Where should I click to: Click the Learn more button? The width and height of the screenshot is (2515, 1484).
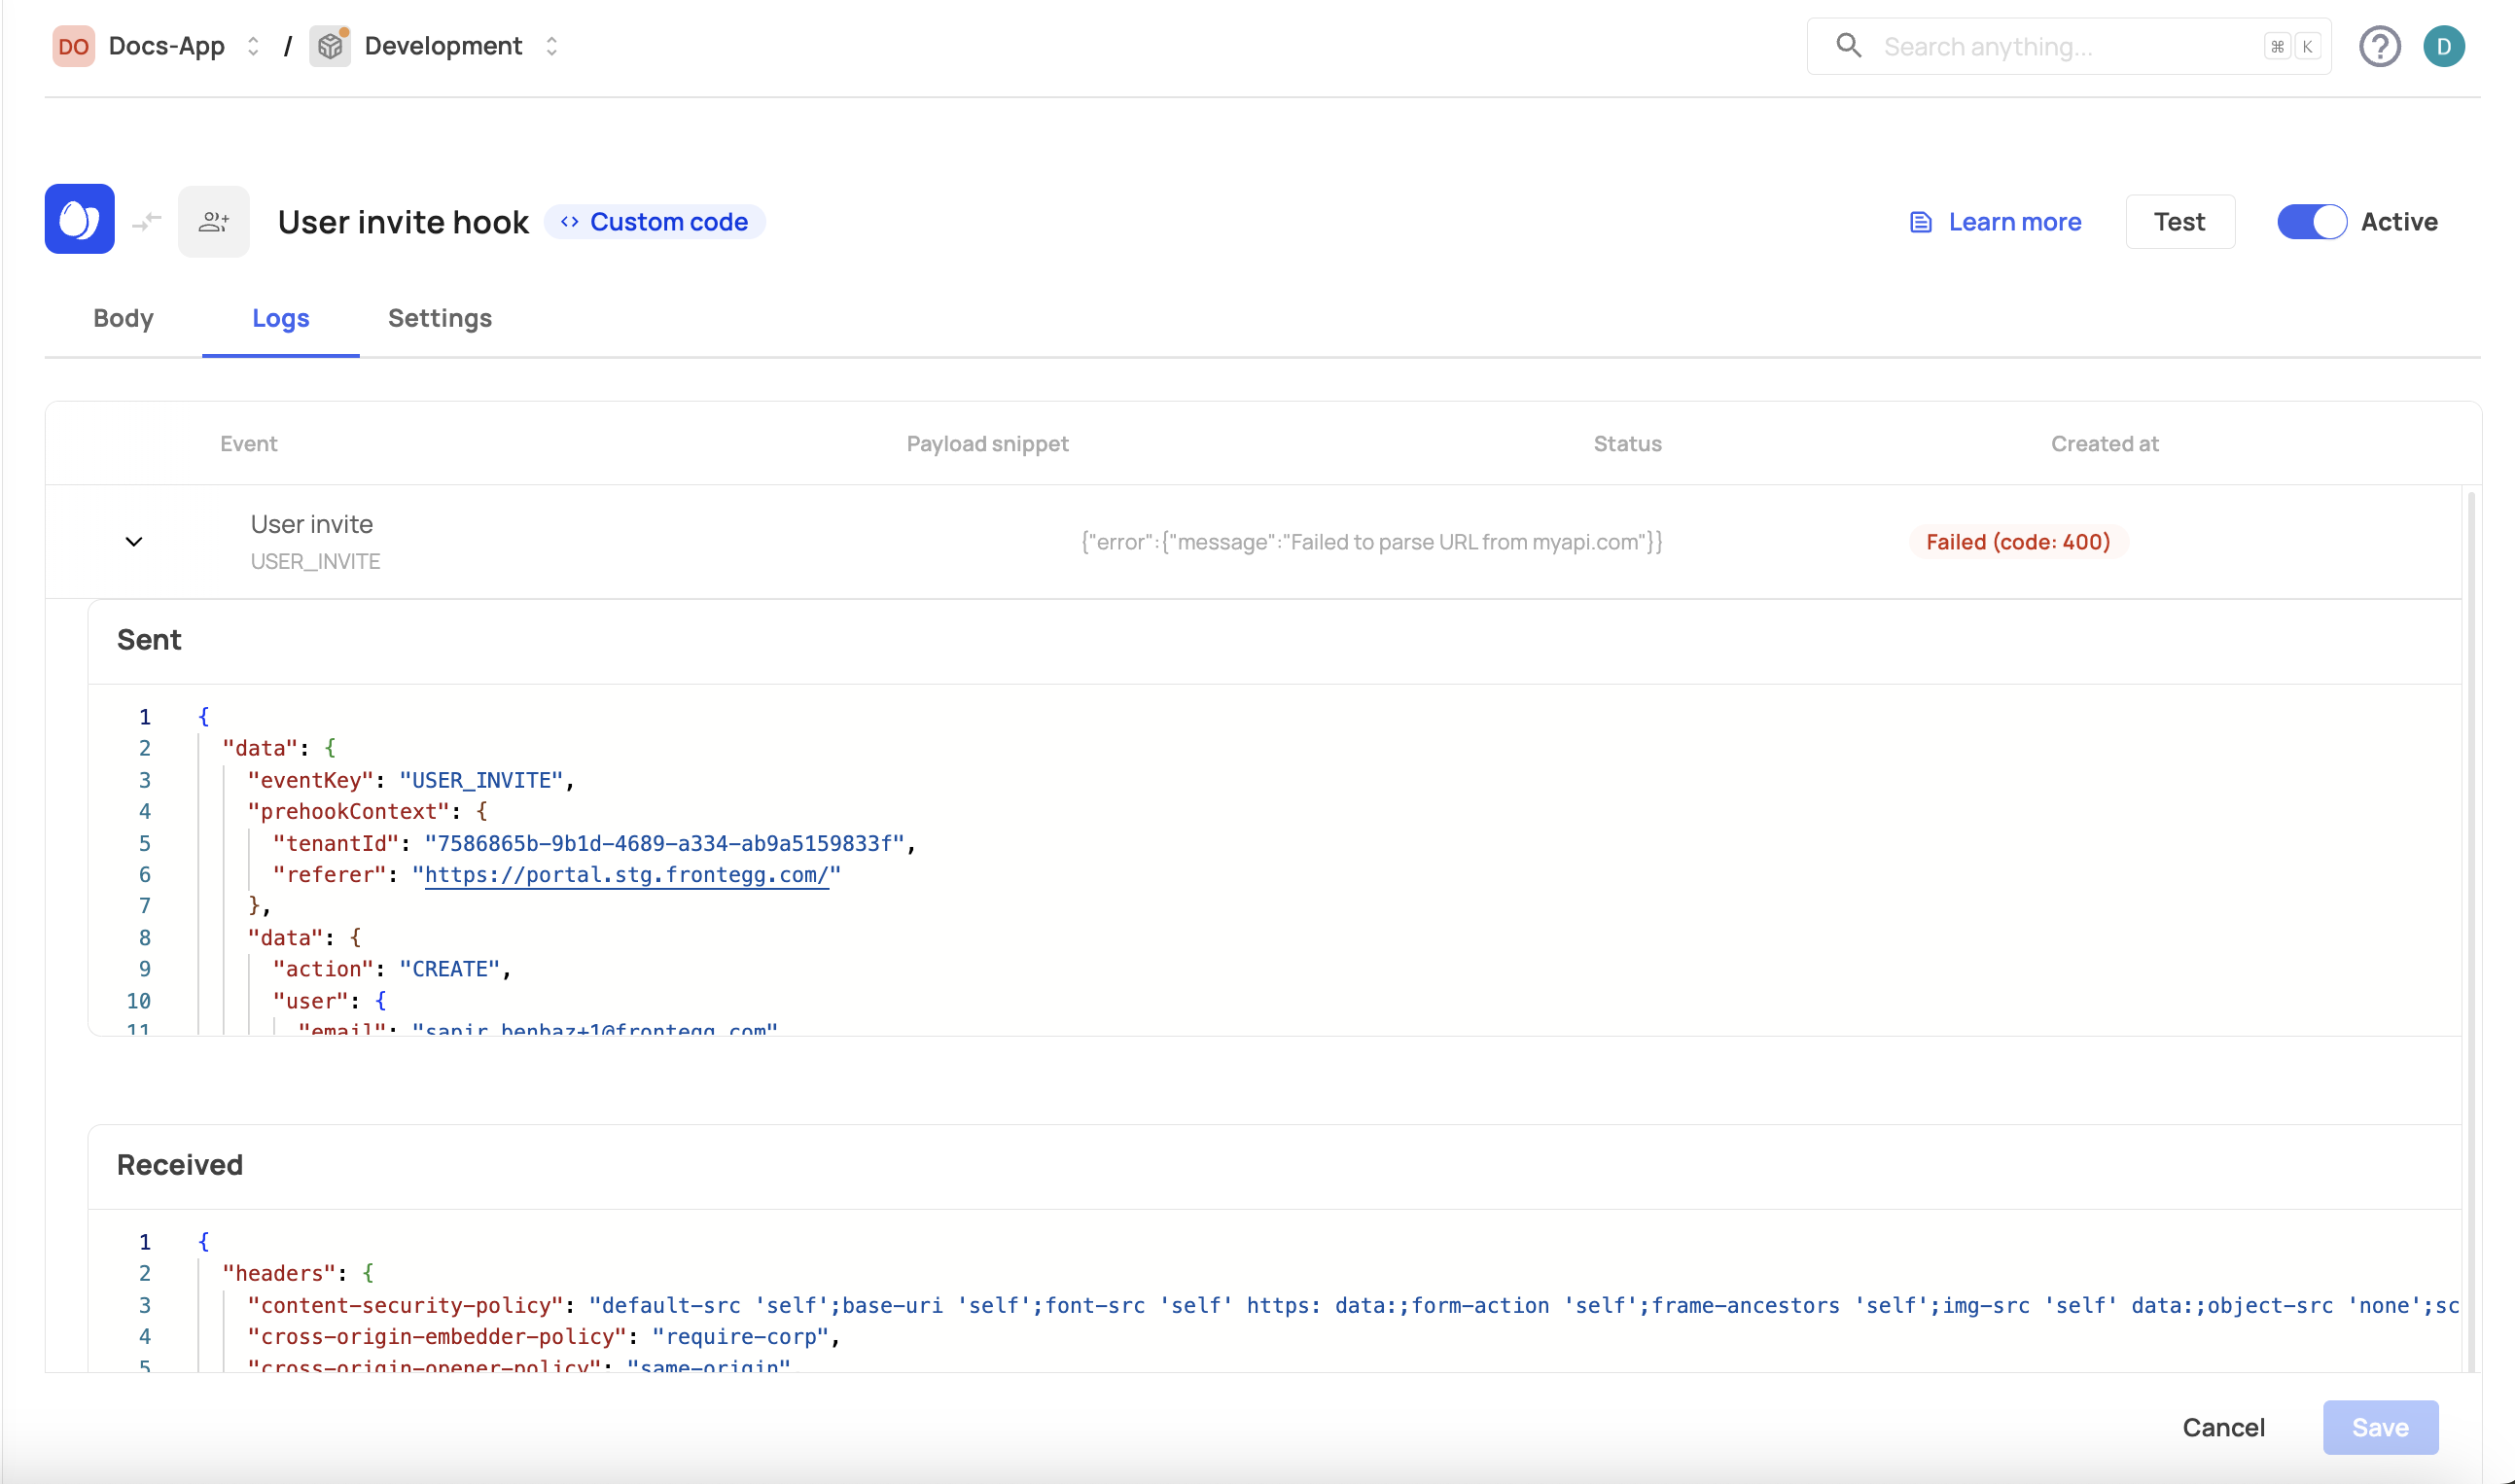1992,219
